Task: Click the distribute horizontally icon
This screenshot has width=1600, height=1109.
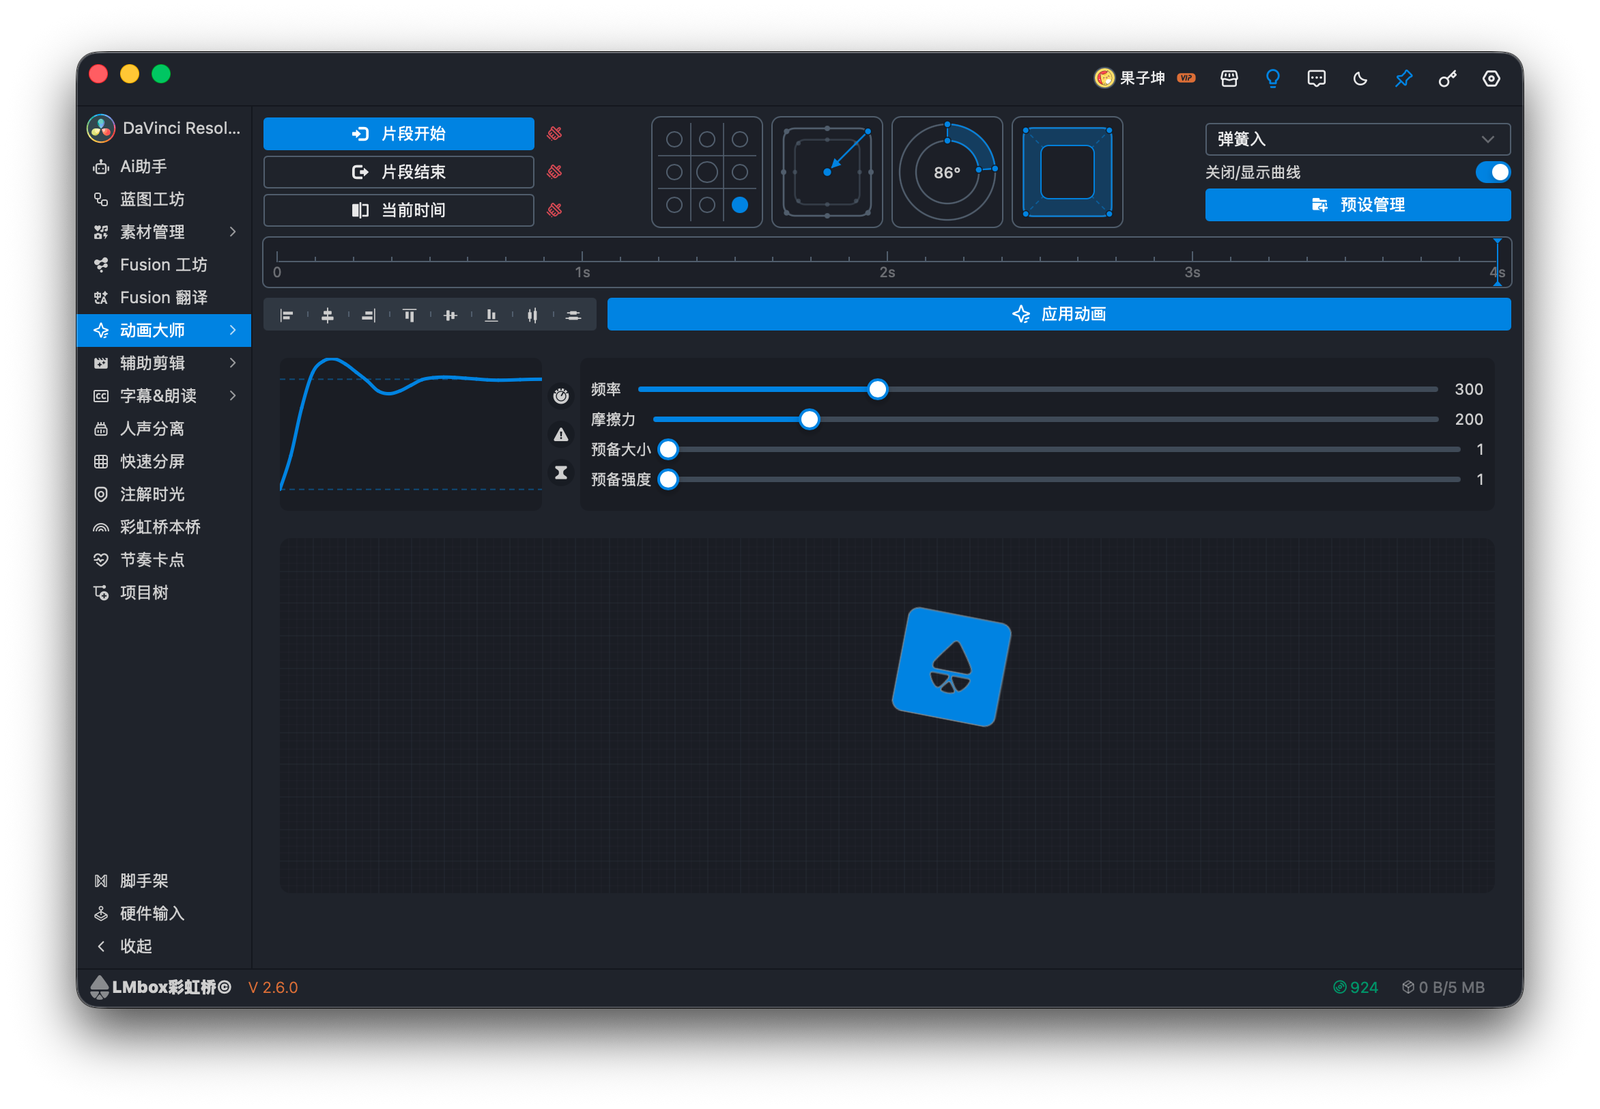Action: pyautogui.click(x=532, y=315)
